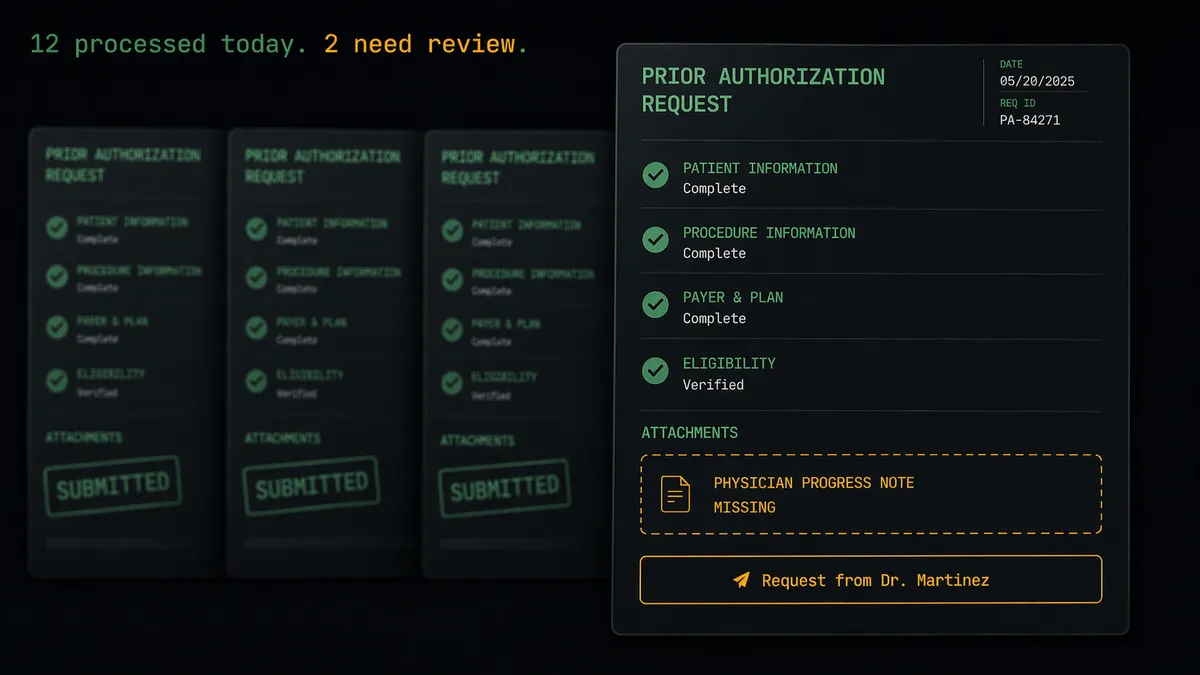The image size is (1200, 675).
Task: Select the main card's PRIOR AUTHORIZATION REQUEST title
Action: point(763,90)
